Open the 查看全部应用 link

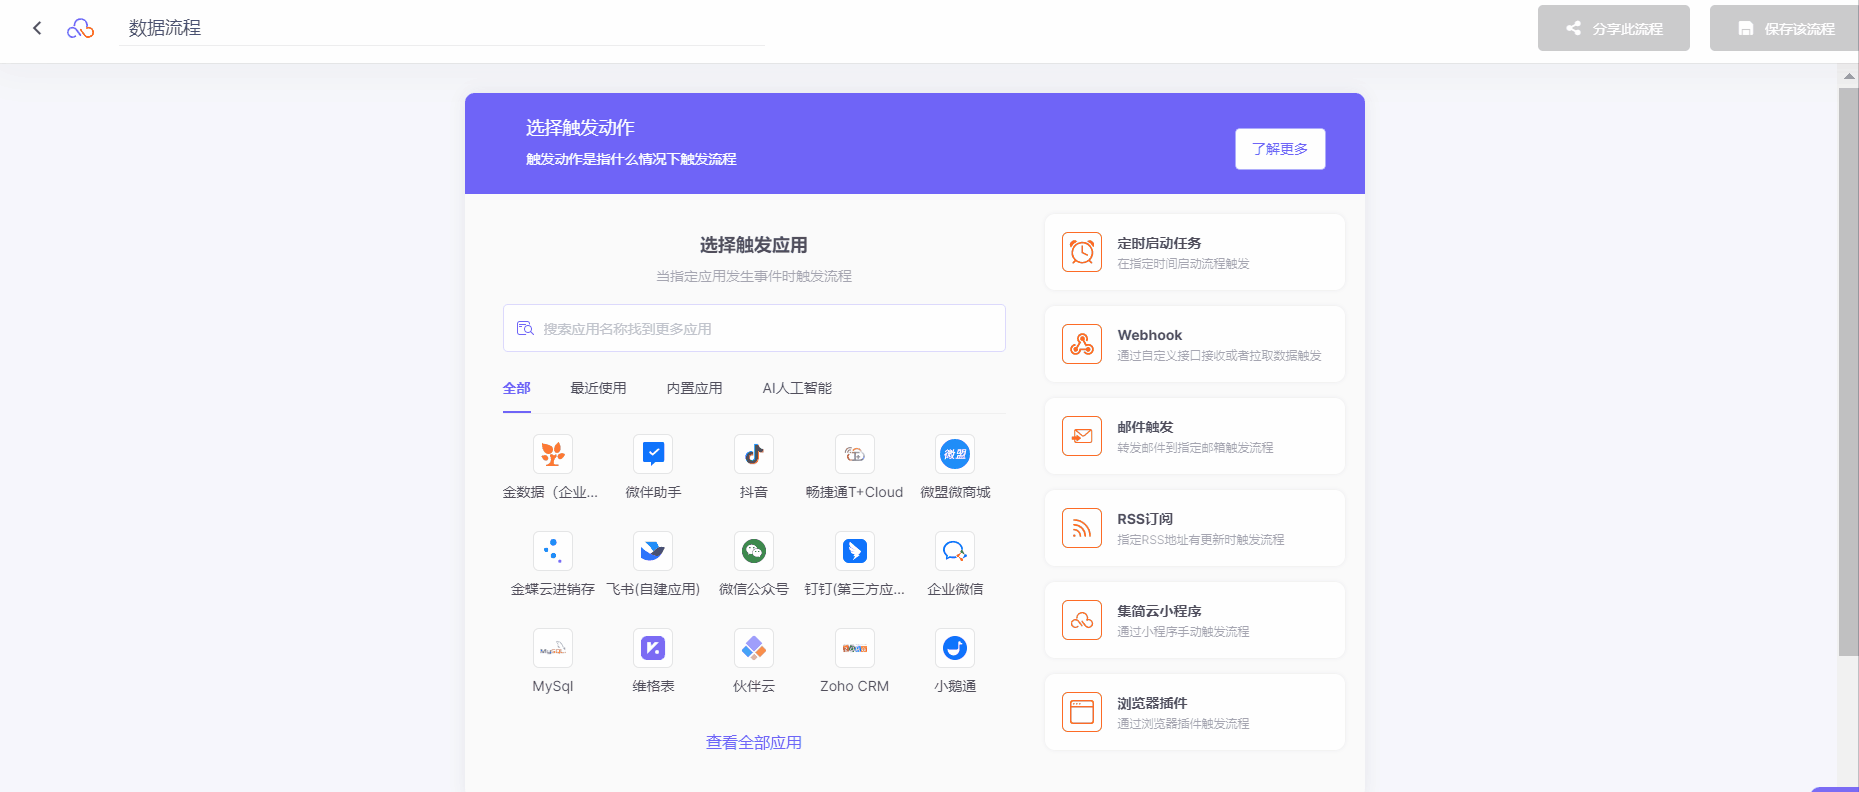pos(754,742)
